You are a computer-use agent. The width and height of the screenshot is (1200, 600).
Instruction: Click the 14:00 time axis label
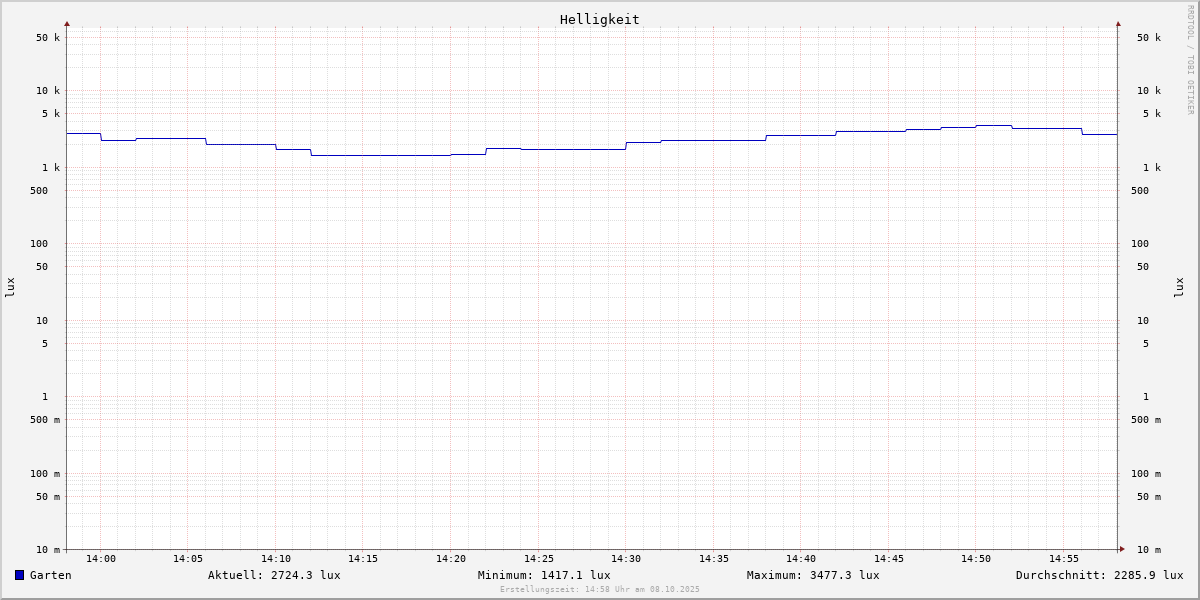coord(100,559)
